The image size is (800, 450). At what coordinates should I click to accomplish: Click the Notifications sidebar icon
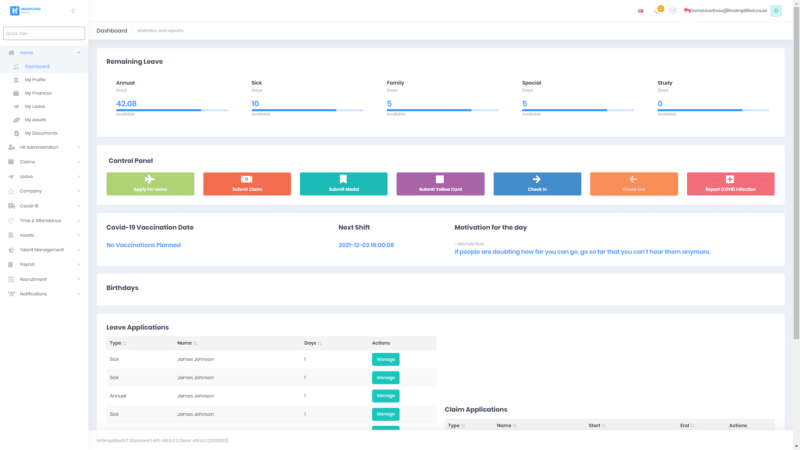11,294
